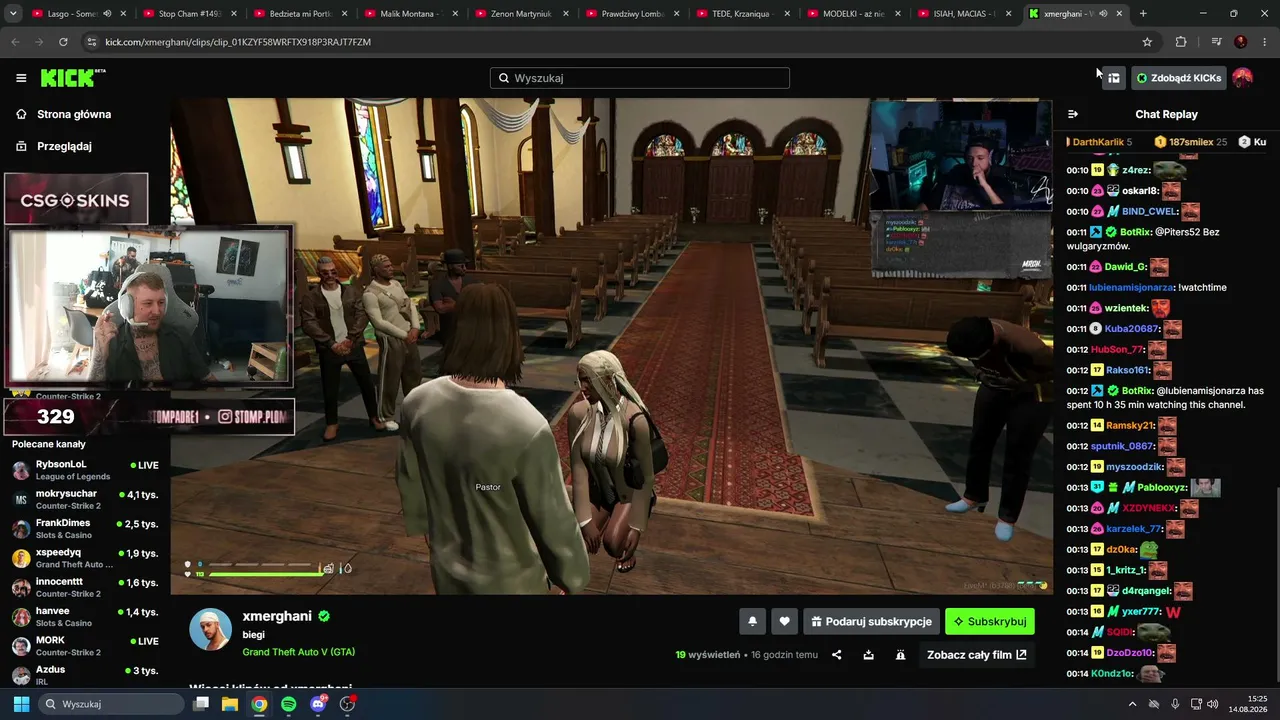Go back in browser history
This screenshot has width=1280, height=720.
[15, 42]
